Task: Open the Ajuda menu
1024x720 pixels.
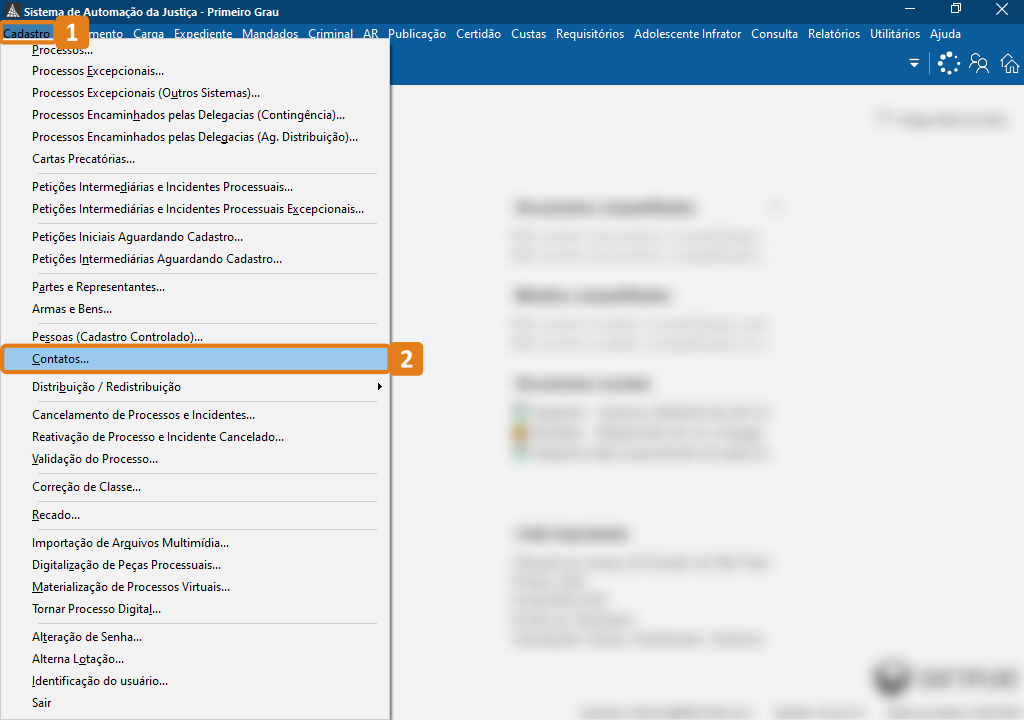Action: (945, 34)
